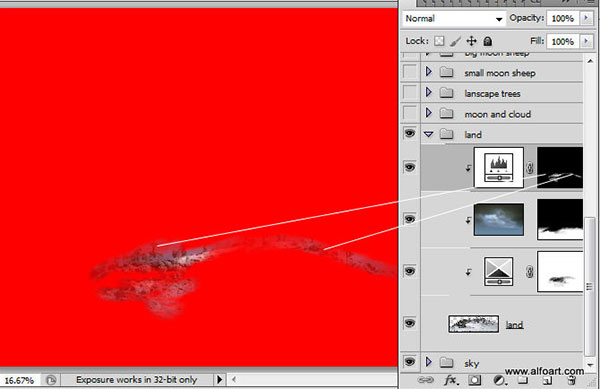Click the create new group icon
600x389 pixels.
[523, 380]
